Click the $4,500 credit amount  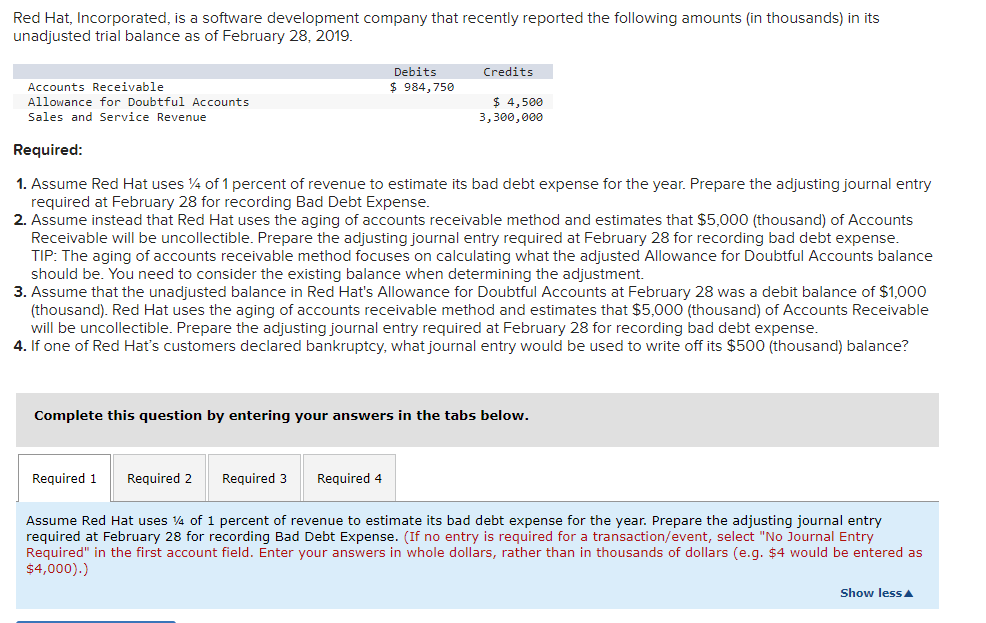(x=522, y=101)
